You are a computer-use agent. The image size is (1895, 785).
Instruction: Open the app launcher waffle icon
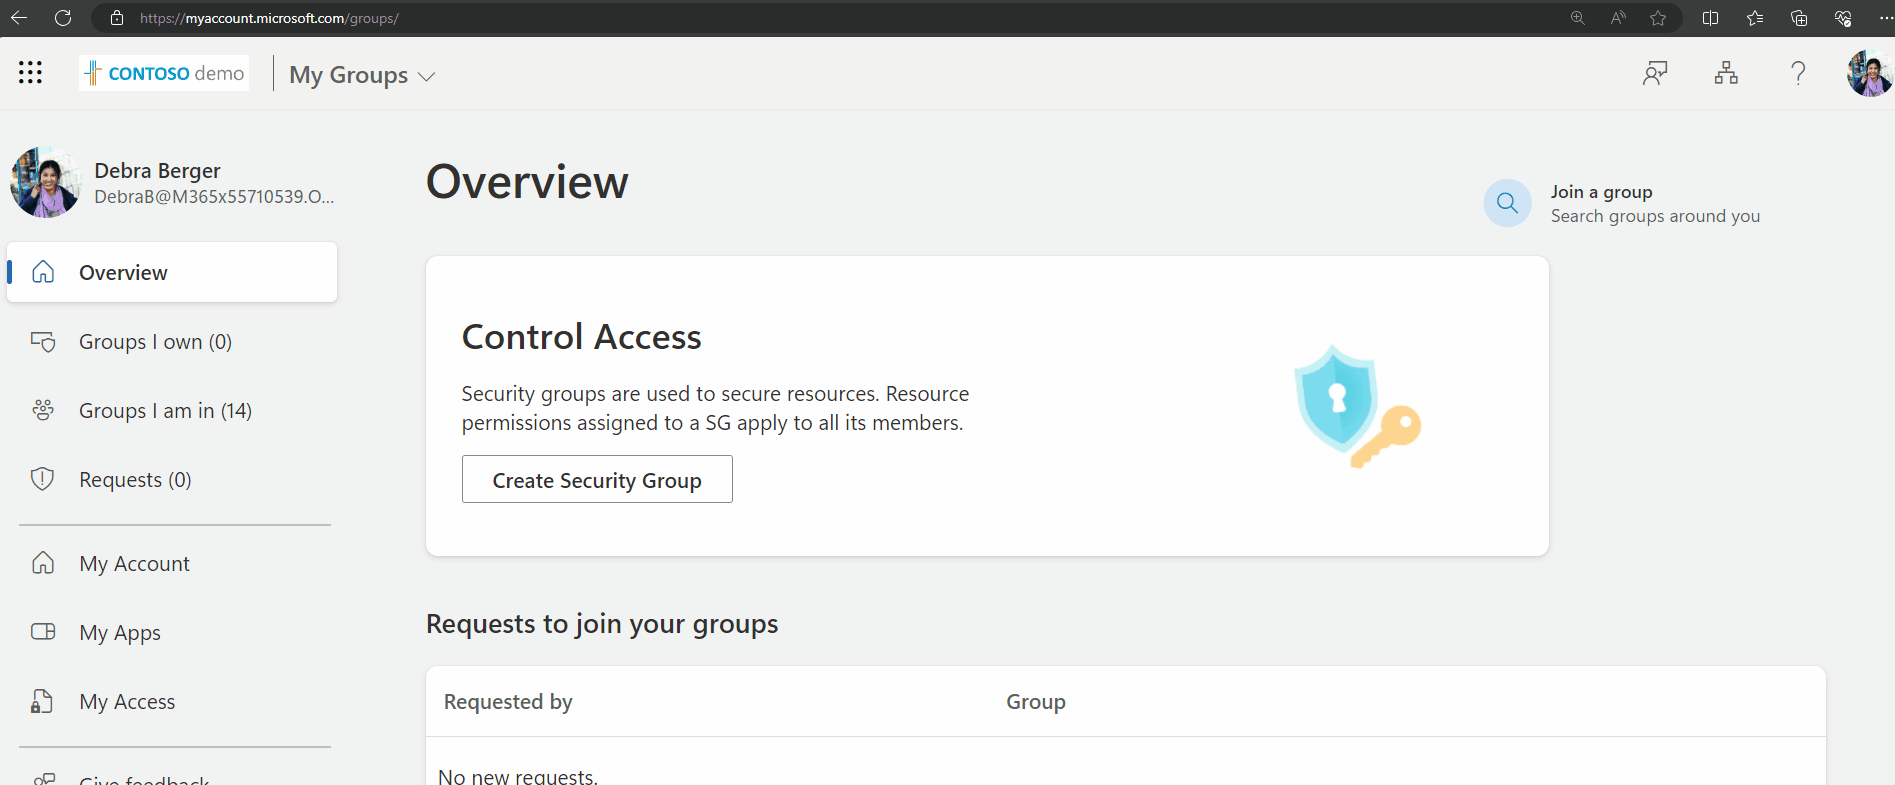point(30,72)
